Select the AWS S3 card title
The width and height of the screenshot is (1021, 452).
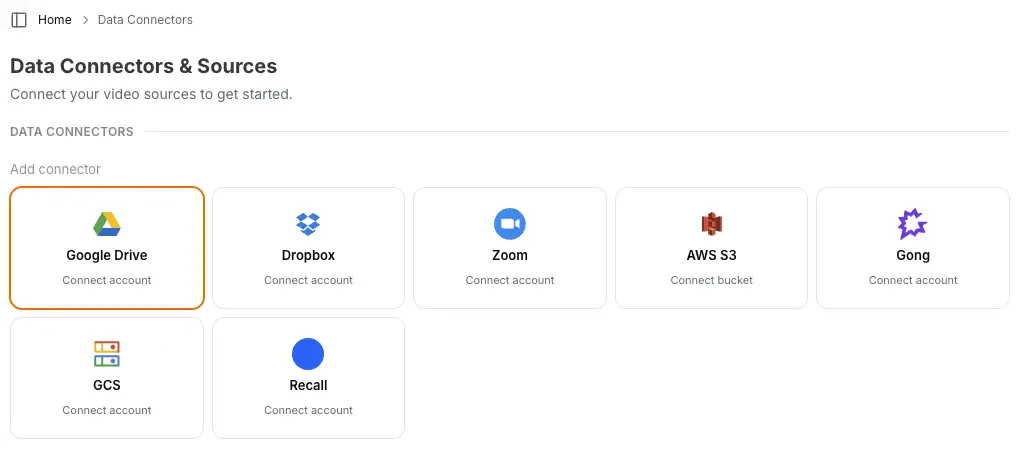tap(712, 255)
